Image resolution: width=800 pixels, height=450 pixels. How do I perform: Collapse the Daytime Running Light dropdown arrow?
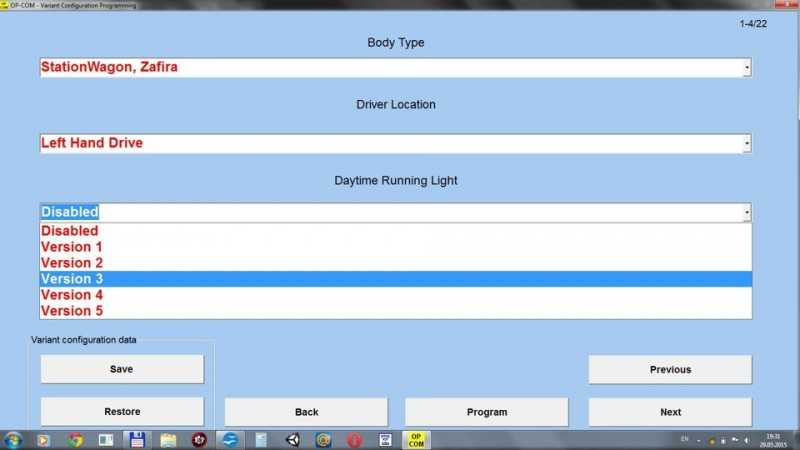tap(747, 212)
